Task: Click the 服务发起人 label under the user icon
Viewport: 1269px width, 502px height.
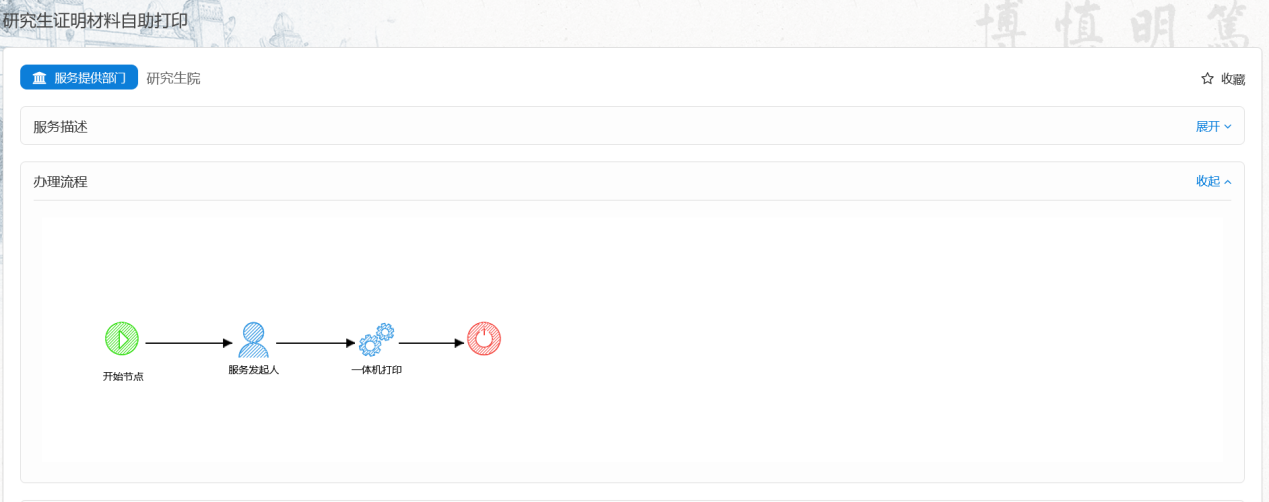Action: 253,370
